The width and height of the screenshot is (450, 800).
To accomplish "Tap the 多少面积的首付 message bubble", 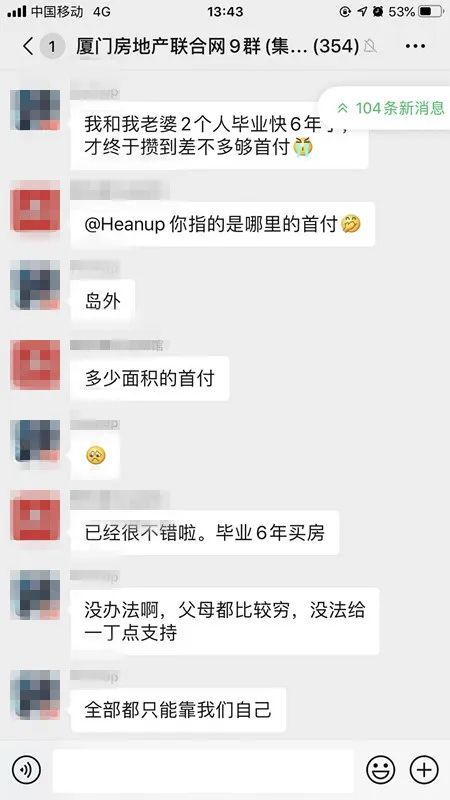I will point(149,379).
